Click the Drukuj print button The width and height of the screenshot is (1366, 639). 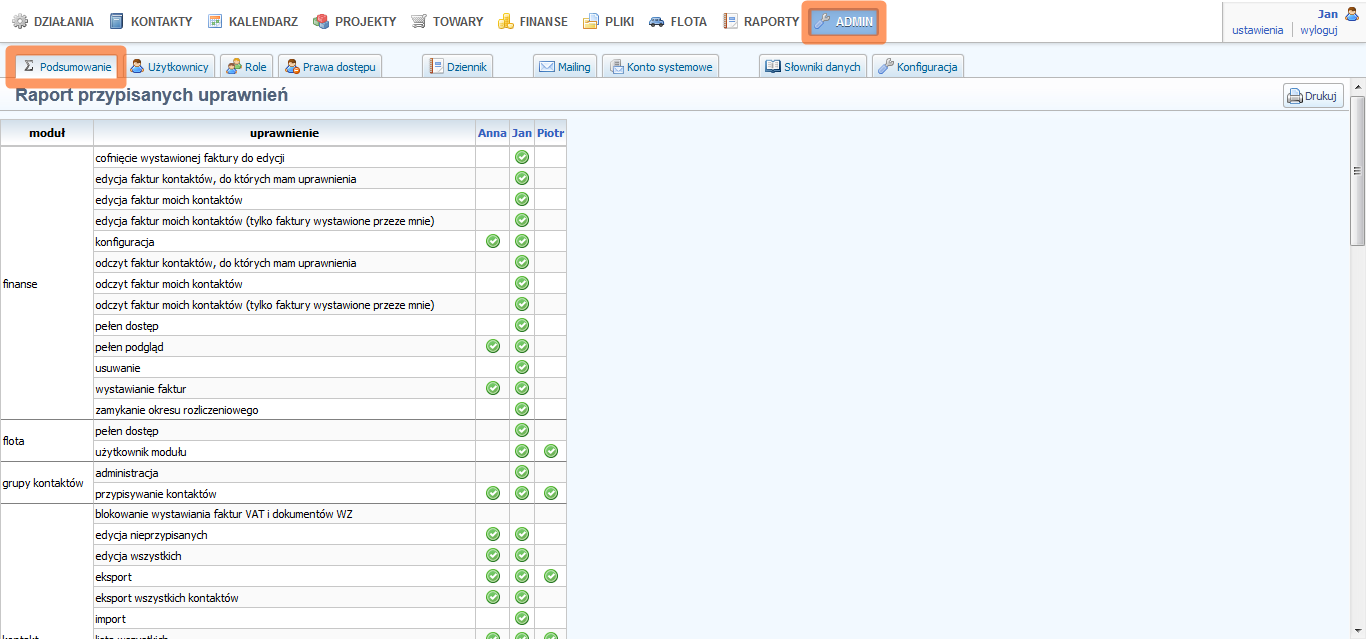pyautogui.click(x=1313, y=96)
